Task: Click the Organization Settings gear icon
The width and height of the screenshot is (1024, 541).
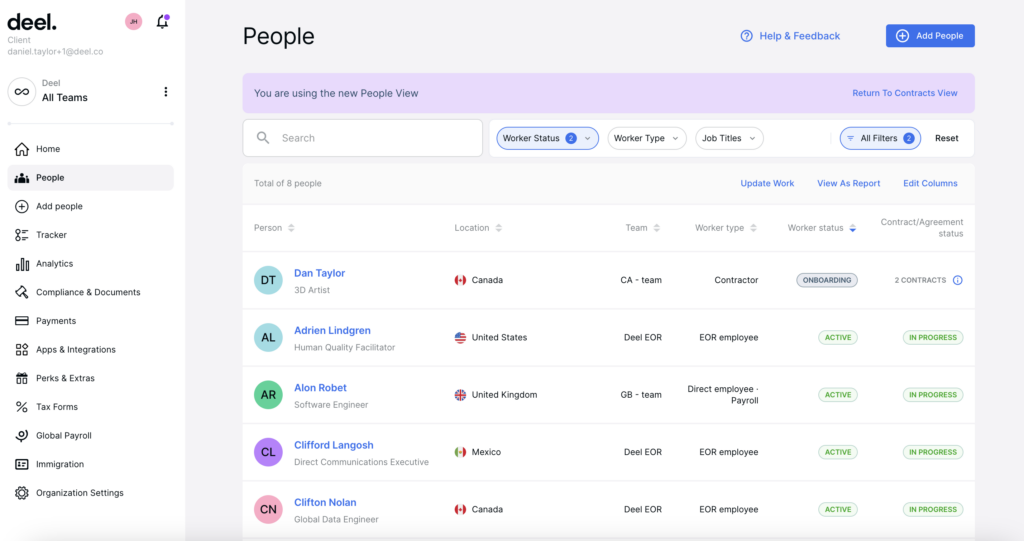Action: tap(22, 493)
